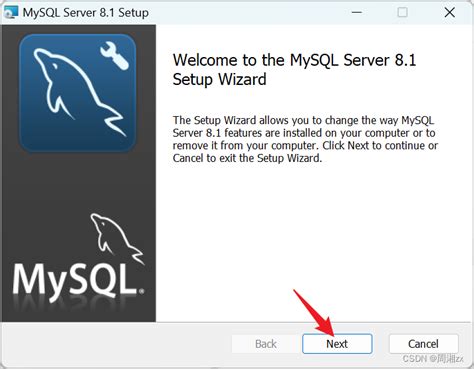Minimize the MySQL Server 8.1 Setup window
474x369 pixels.
point(357,13)
